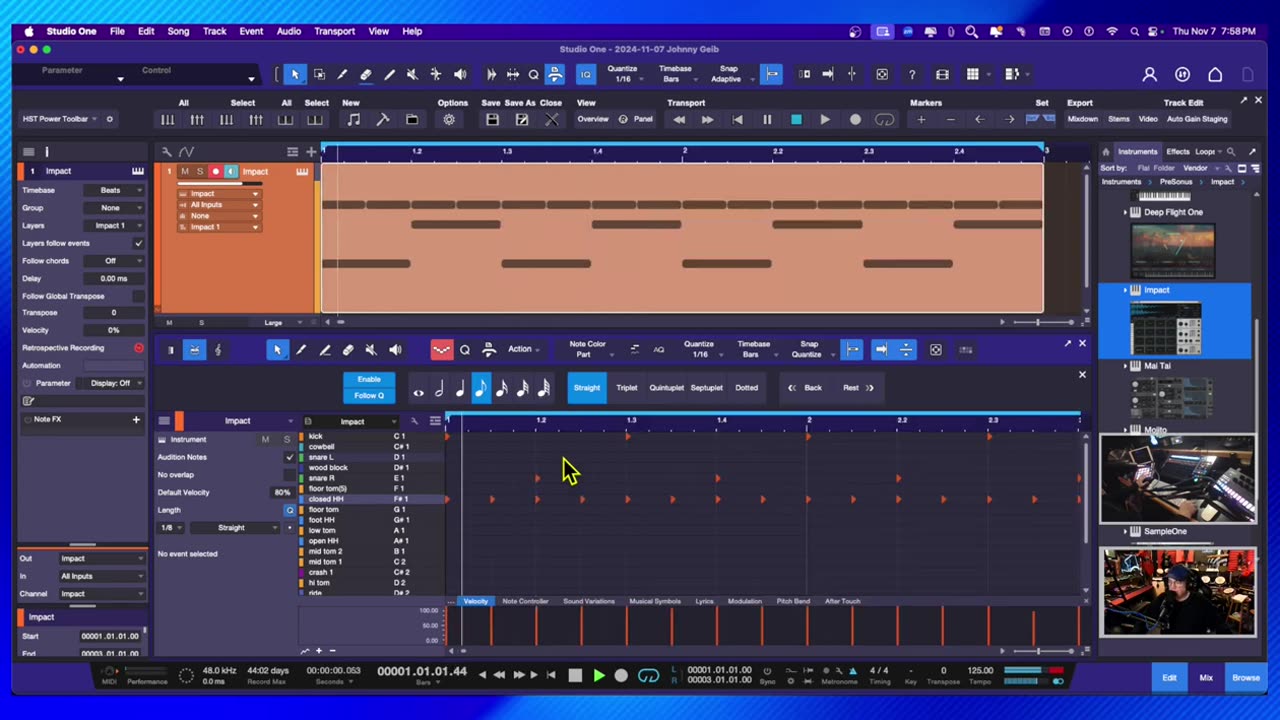This screenshot has height=720, width=1280.
Task: Select the Eraser tool in the top toolbar
Action: pyautogui.click(x=366, y=74)
